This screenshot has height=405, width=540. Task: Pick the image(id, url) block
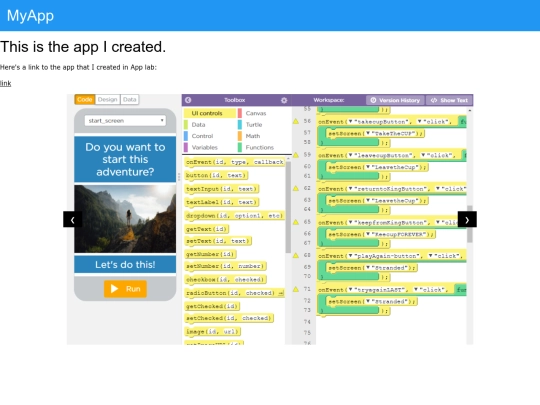pyautogui.click(x=212, y=332)
